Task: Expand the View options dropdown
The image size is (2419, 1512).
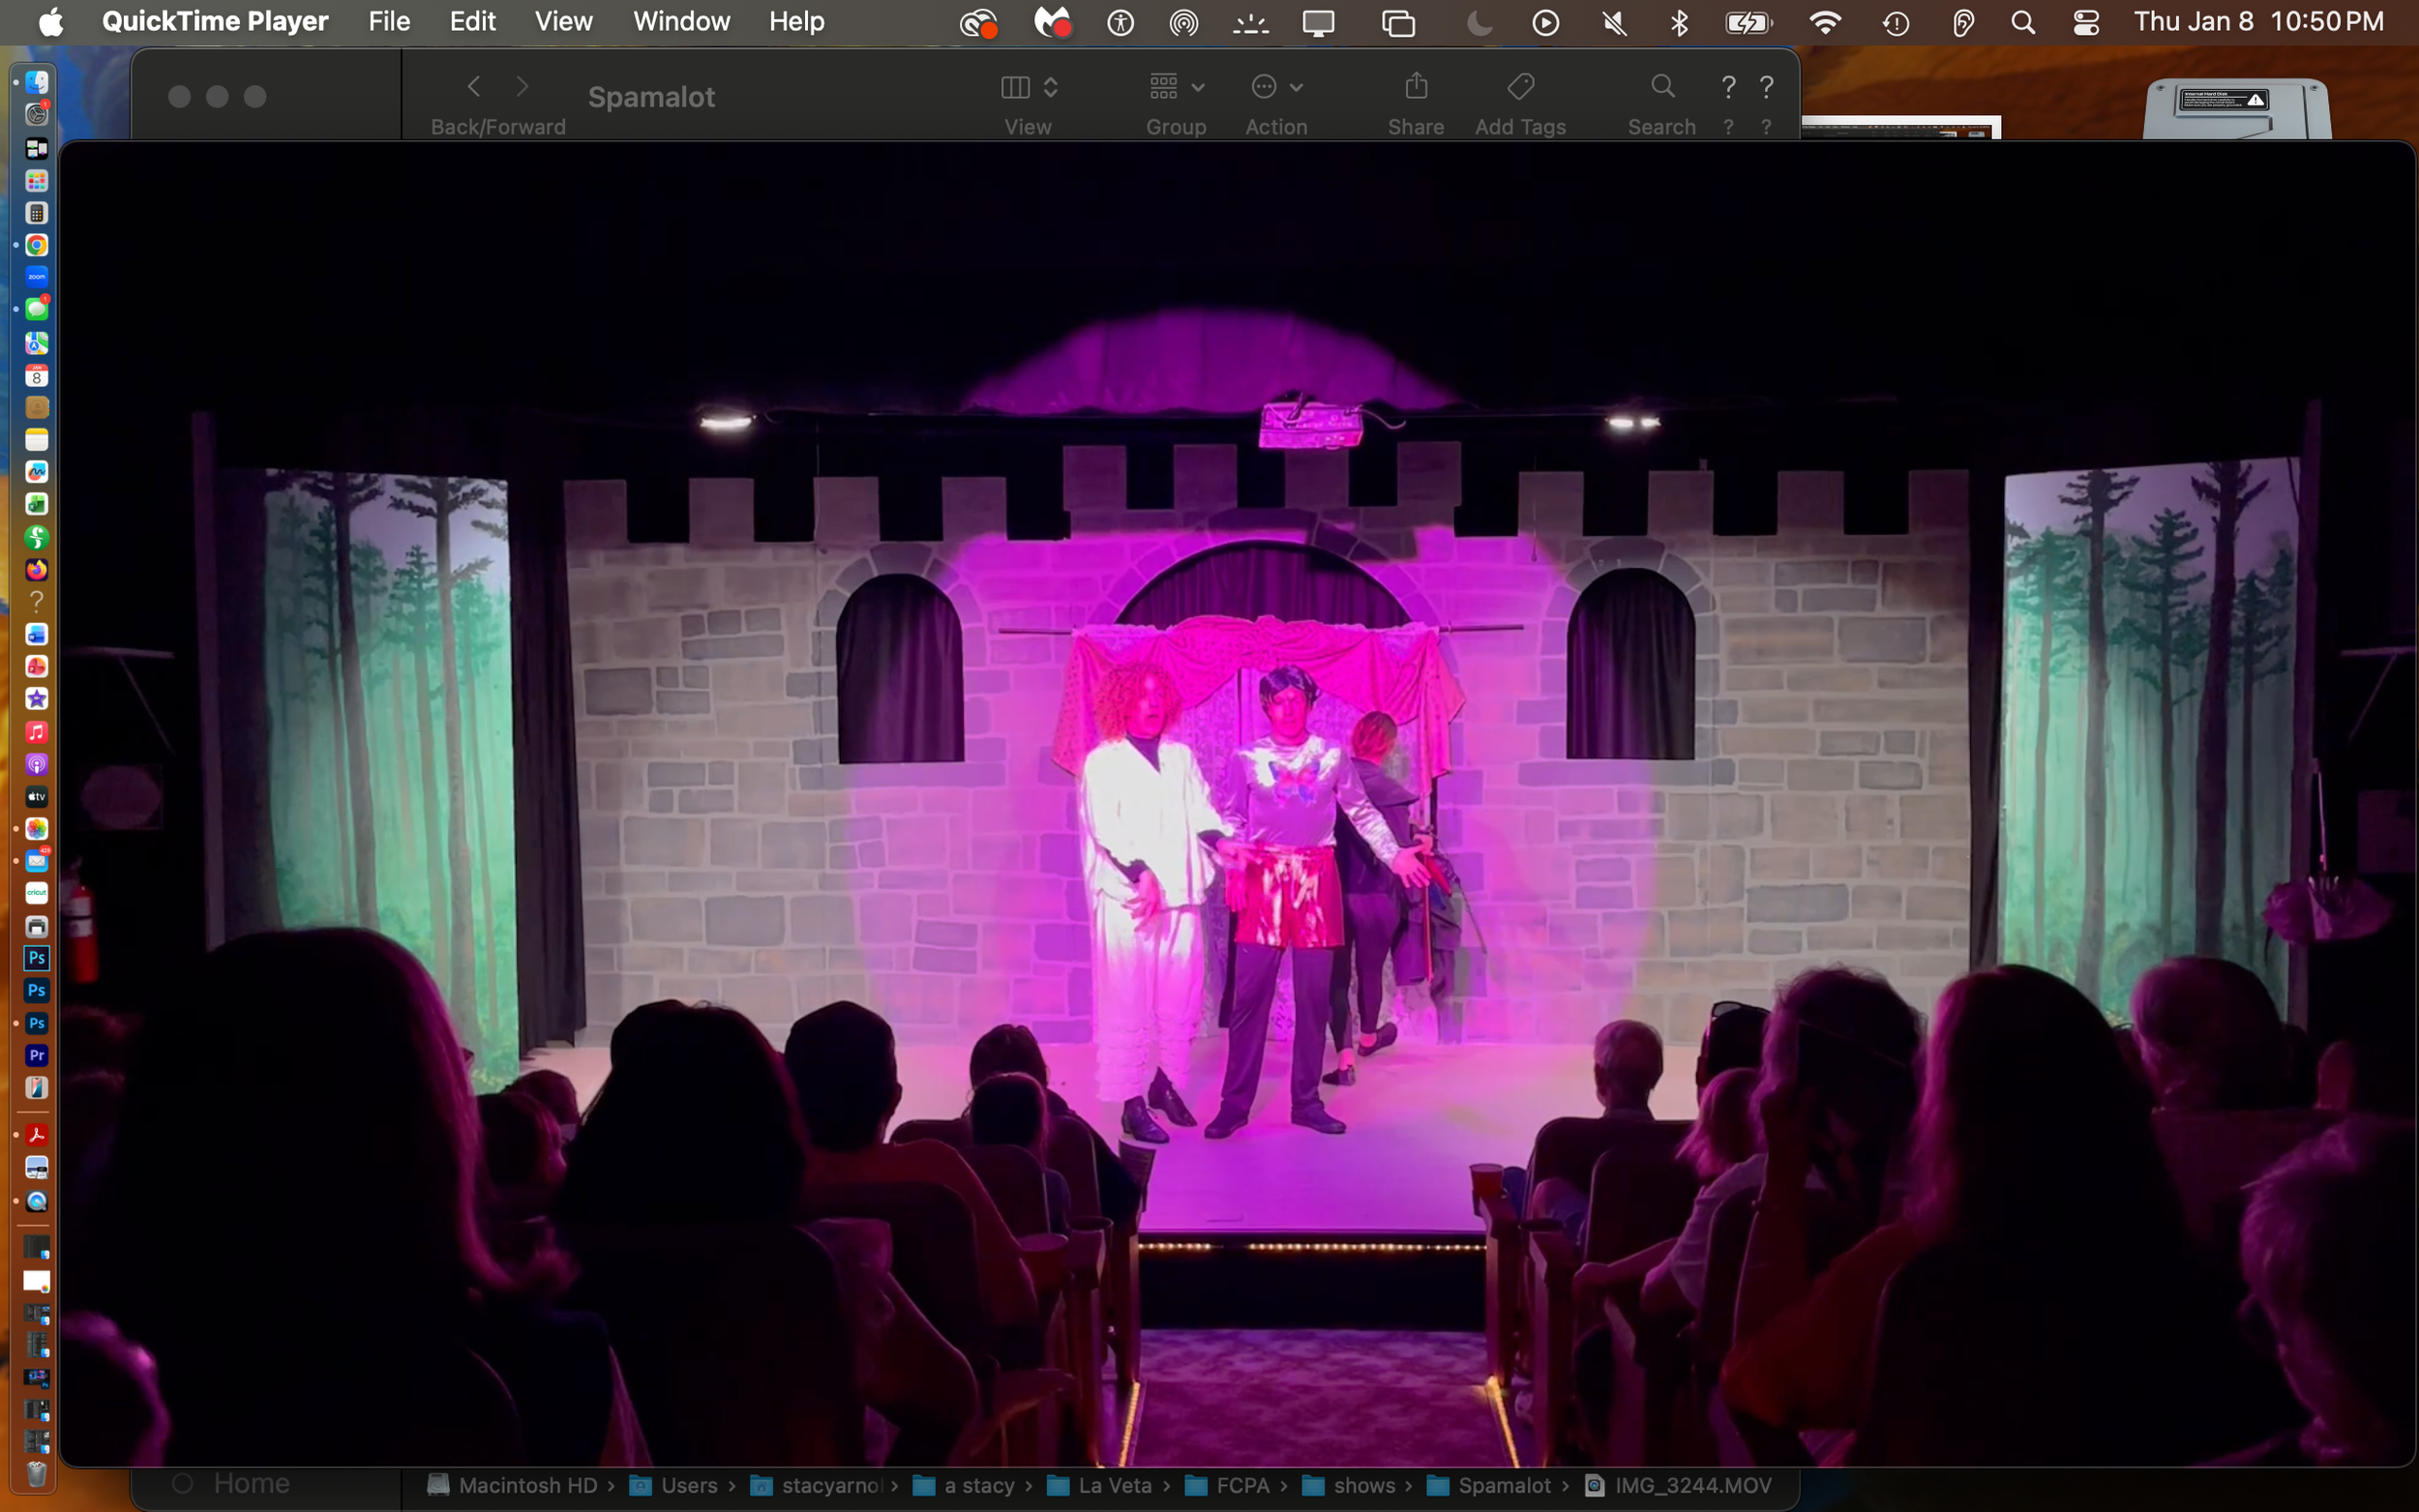Action: coord(1028,87)
